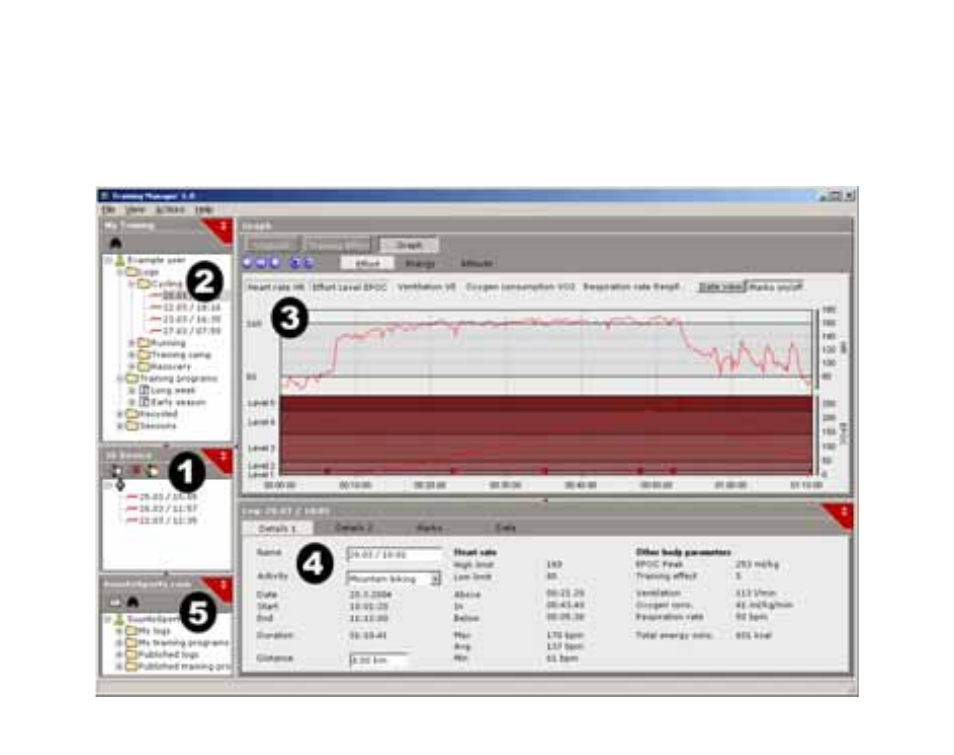Click the Graph view button
This screenshot has height=755, width=954.
409,245
